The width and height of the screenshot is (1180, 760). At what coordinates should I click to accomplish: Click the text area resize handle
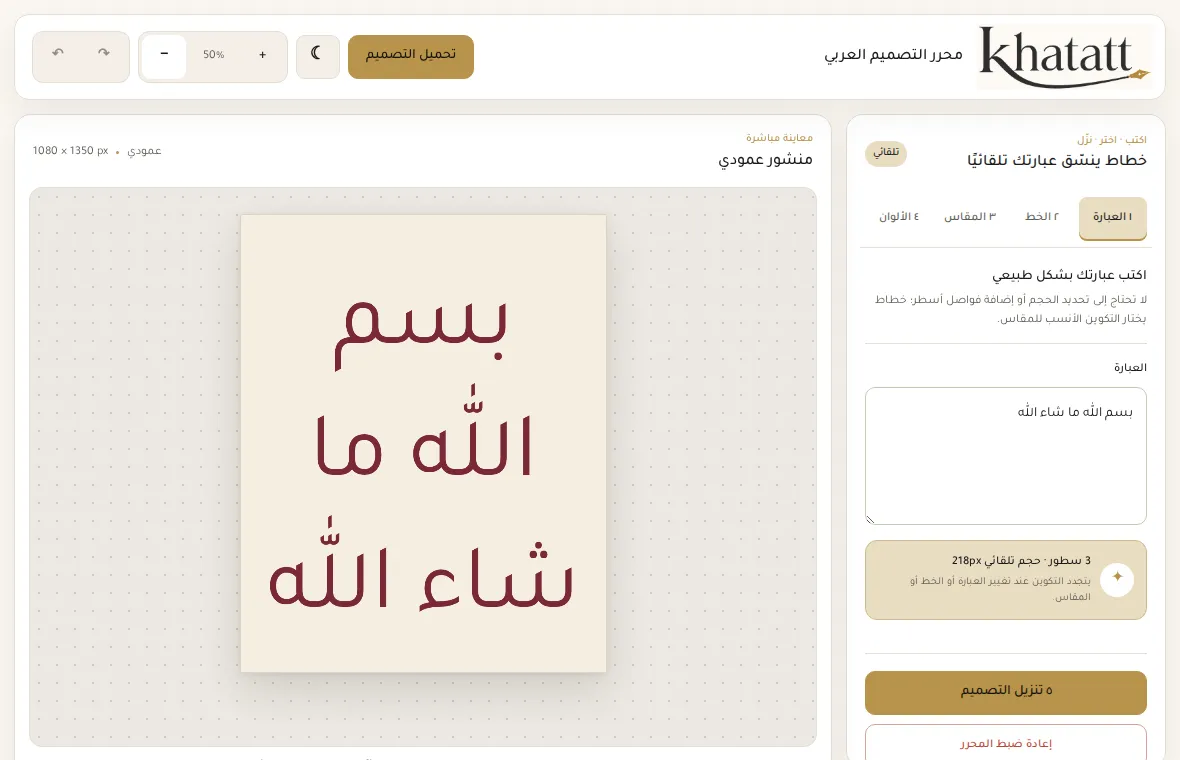[871, 518]
